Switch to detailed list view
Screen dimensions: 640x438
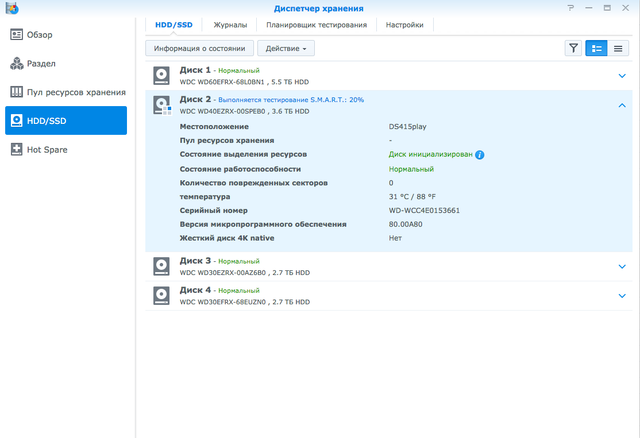(x=596, y=48)
